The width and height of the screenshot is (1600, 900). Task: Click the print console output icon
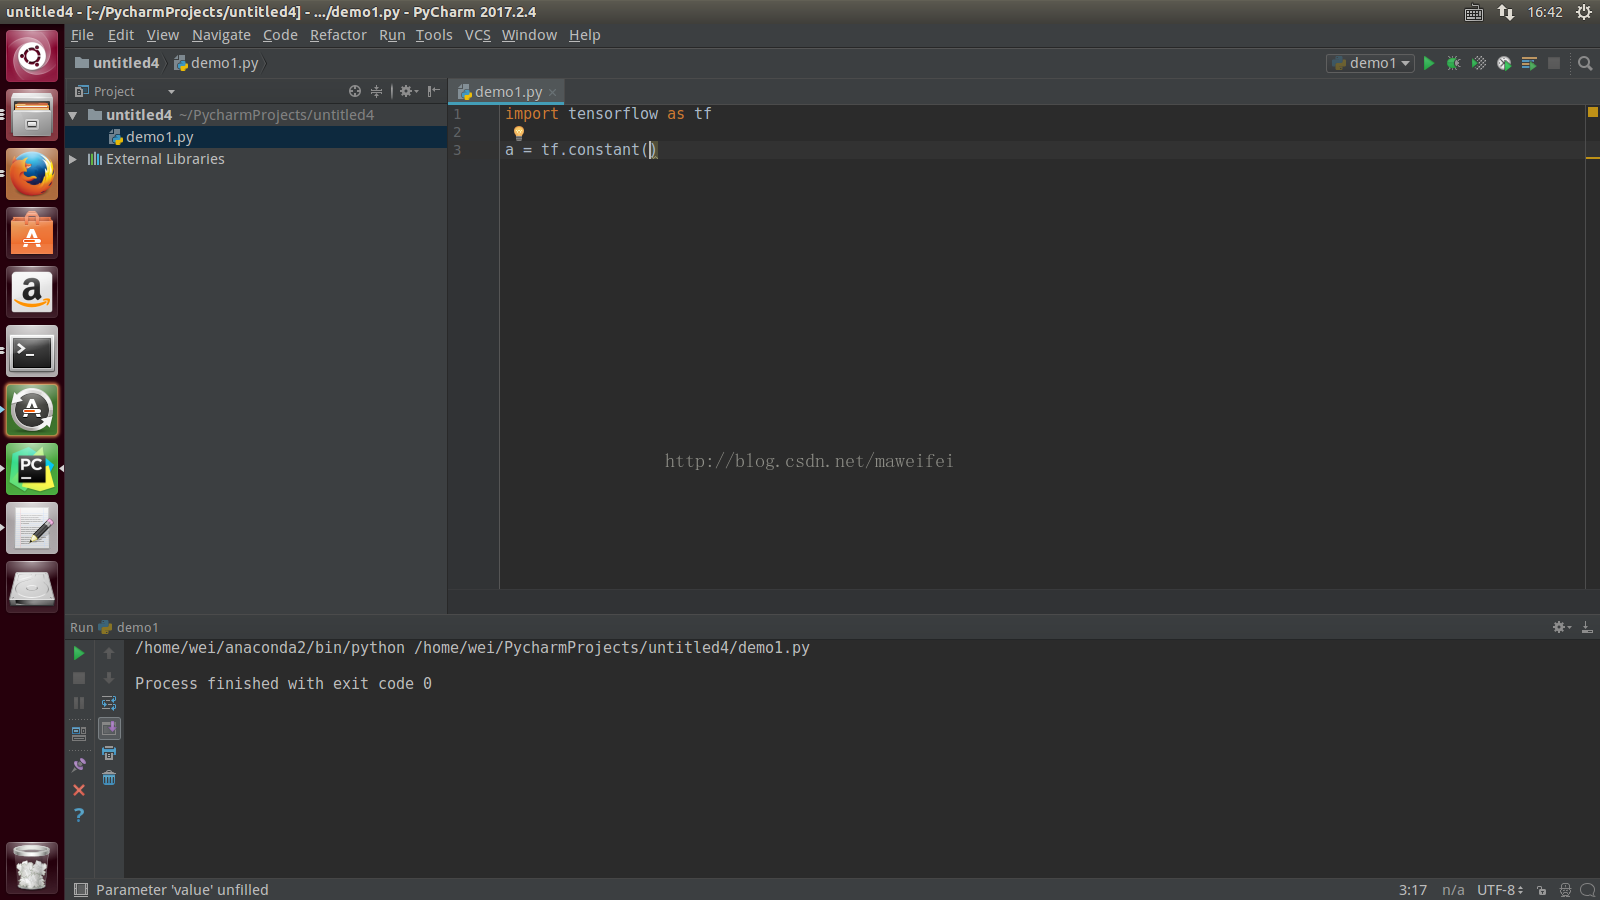point(109,753)
